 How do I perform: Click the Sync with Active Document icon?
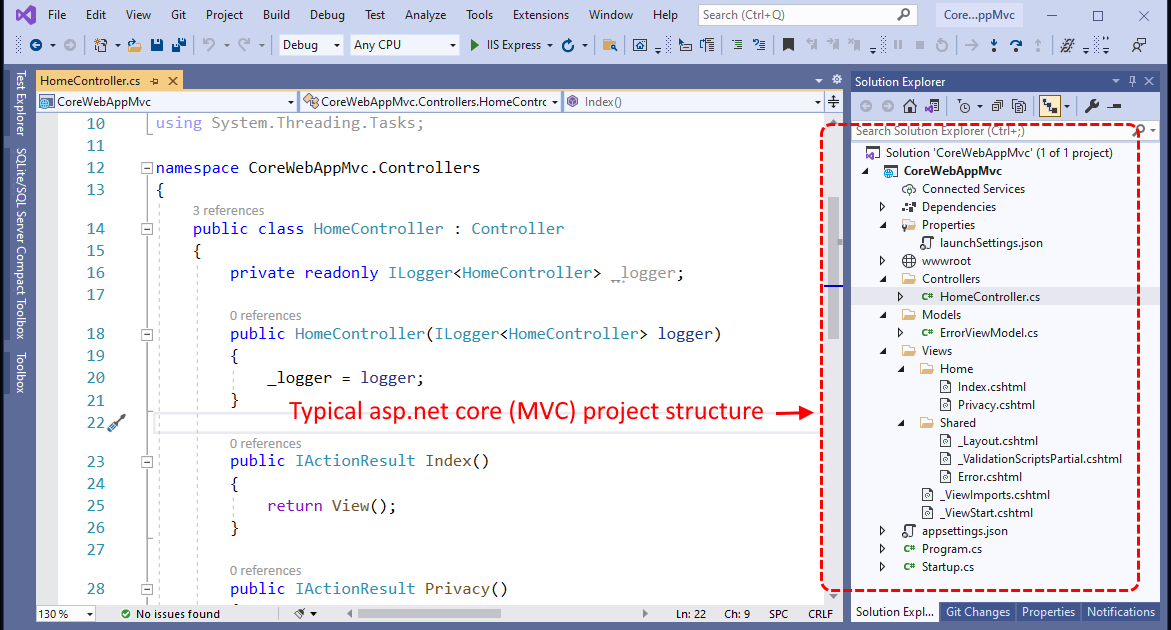(1052, 105)
